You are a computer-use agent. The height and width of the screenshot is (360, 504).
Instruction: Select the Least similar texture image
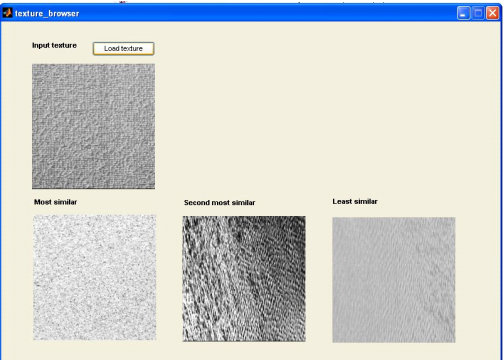[394, 280]
